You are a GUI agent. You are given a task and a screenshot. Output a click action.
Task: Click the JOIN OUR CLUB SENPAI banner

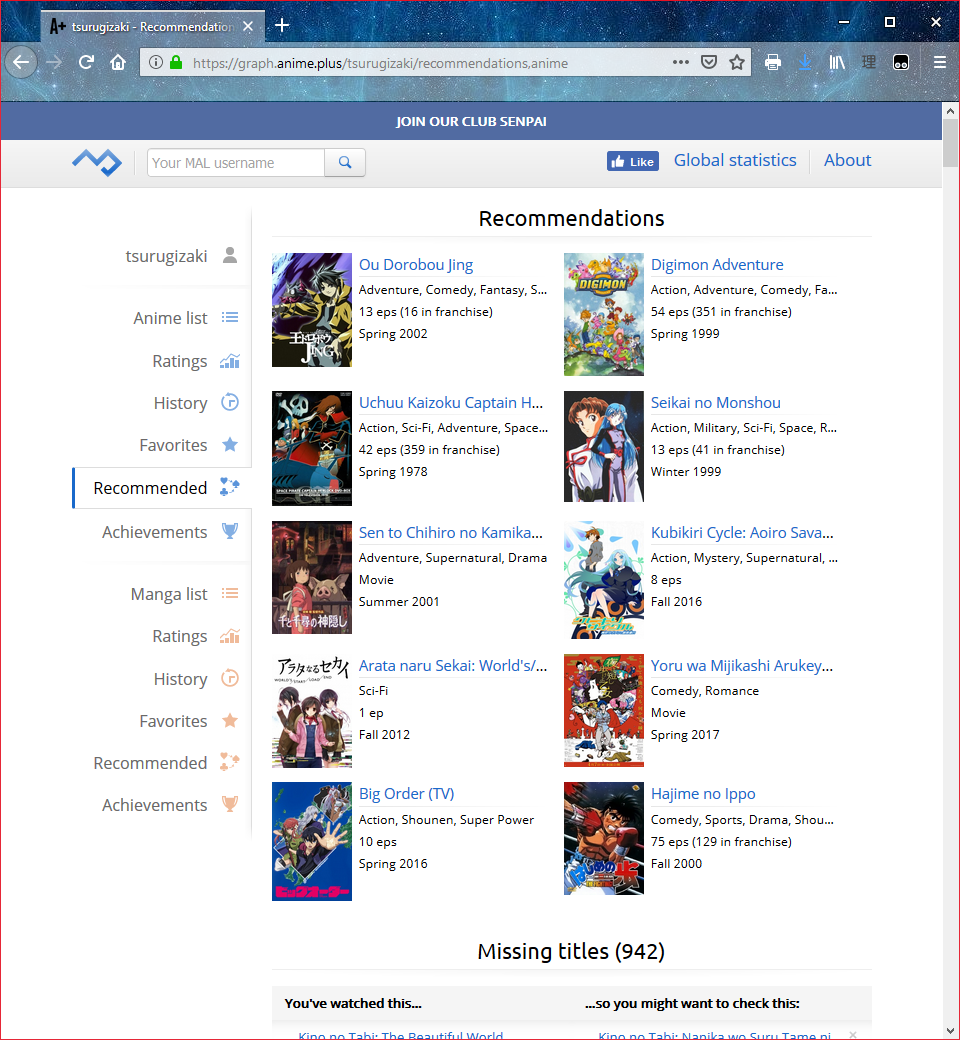coord(472,121)
